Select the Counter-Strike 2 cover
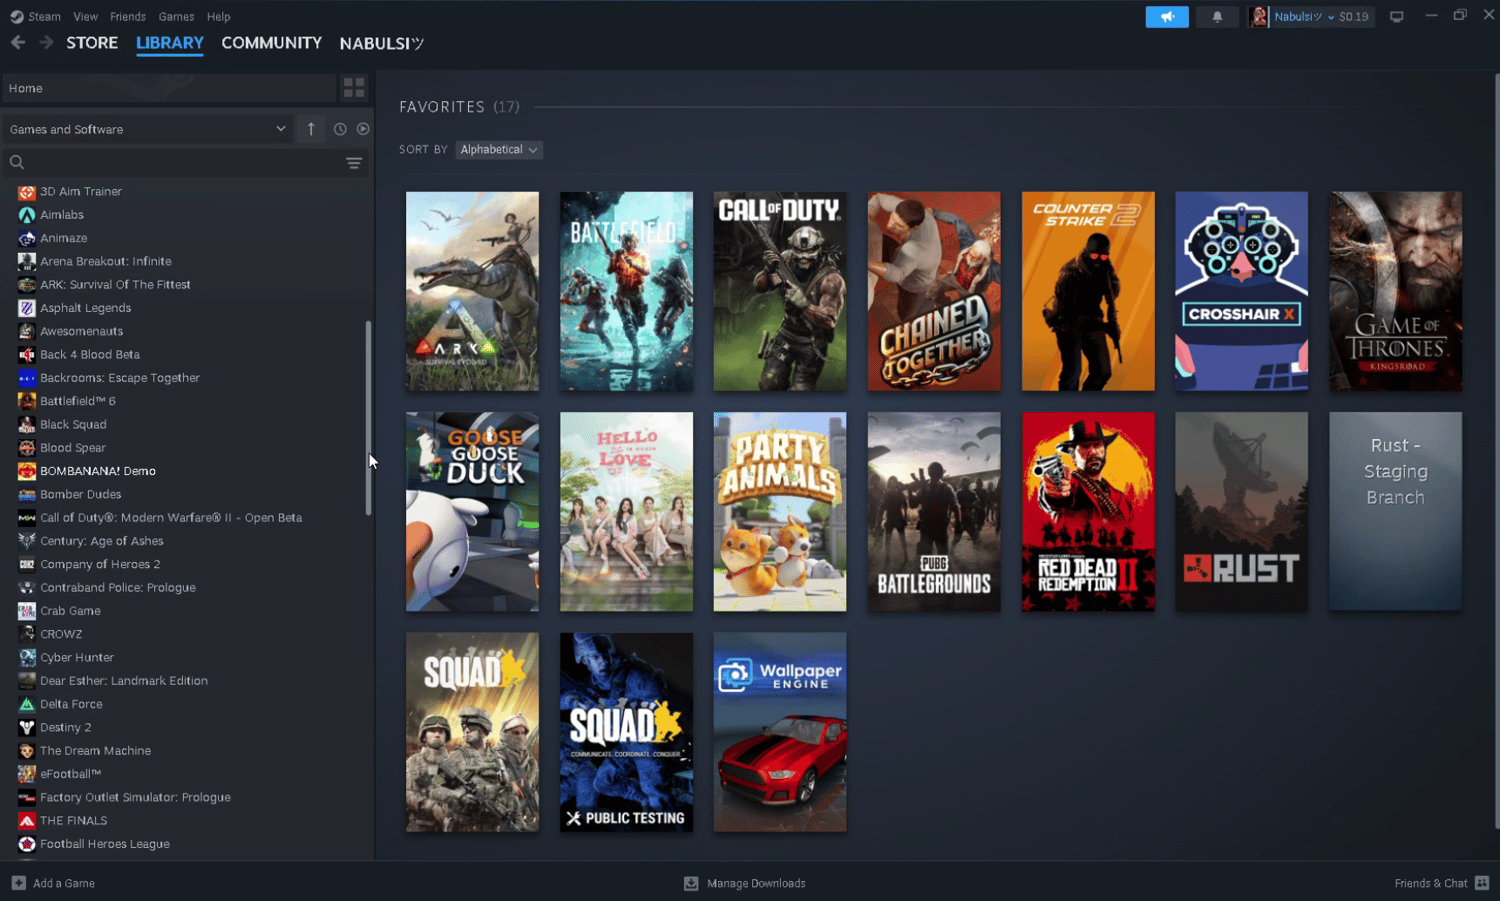1500x901 pixels. pos(1088,291)
